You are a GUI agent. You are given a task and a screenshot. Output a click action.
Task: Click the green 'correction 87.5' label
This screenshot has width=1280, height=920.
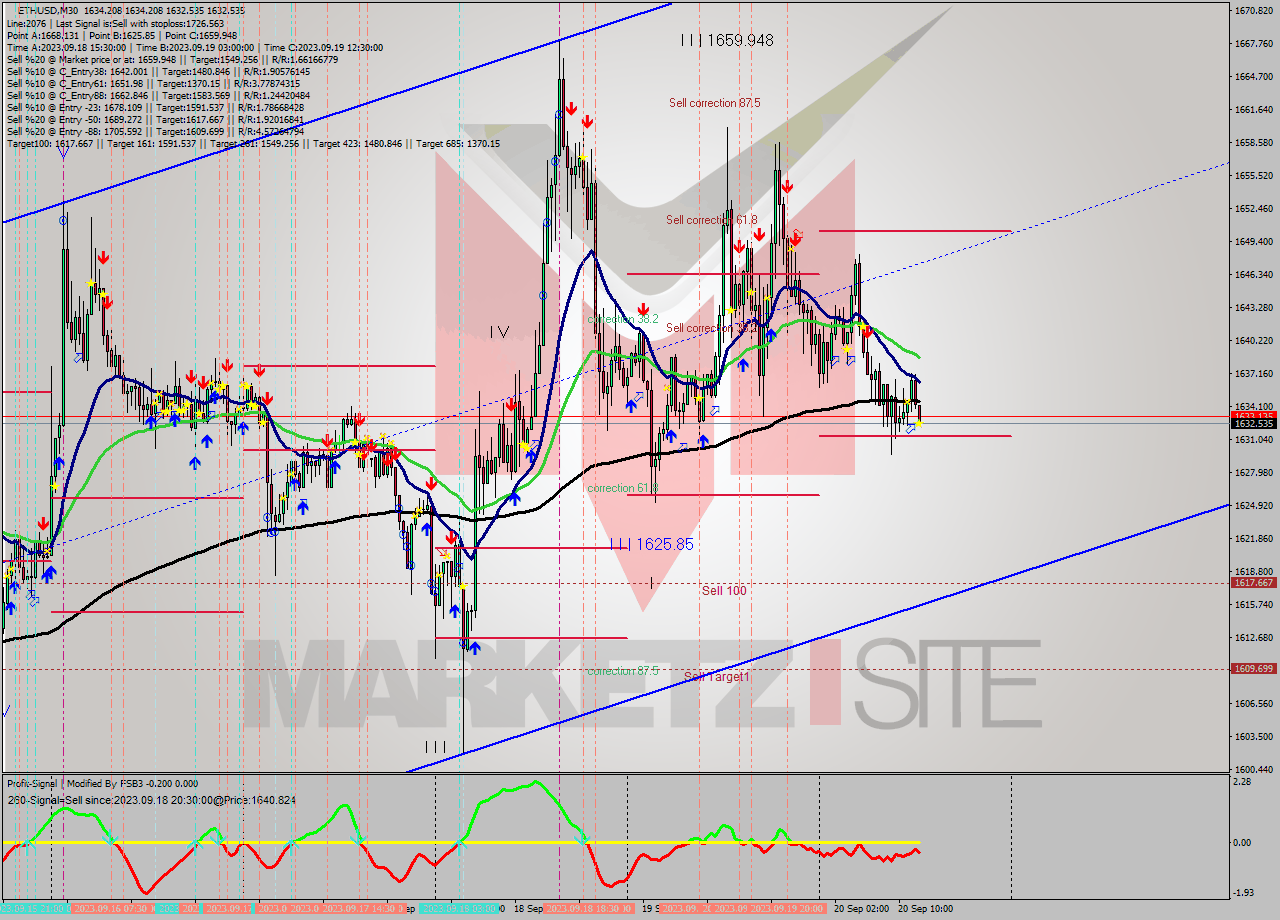point(623,671)
